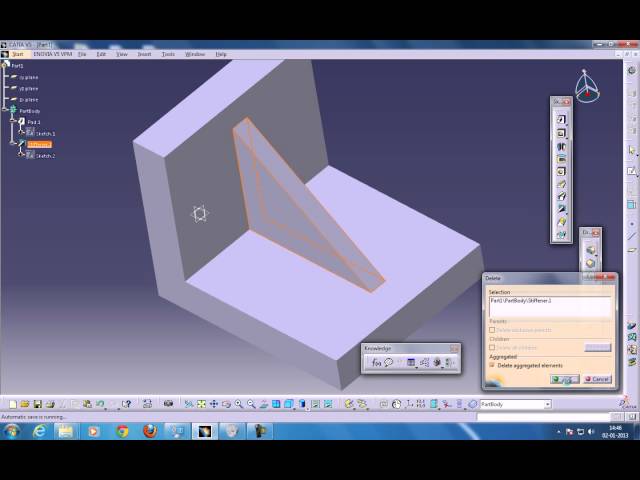This screenshot has width=640, height=480.
Task: Select Sketch.1 in the specification tree
Action: pos(45,133)
